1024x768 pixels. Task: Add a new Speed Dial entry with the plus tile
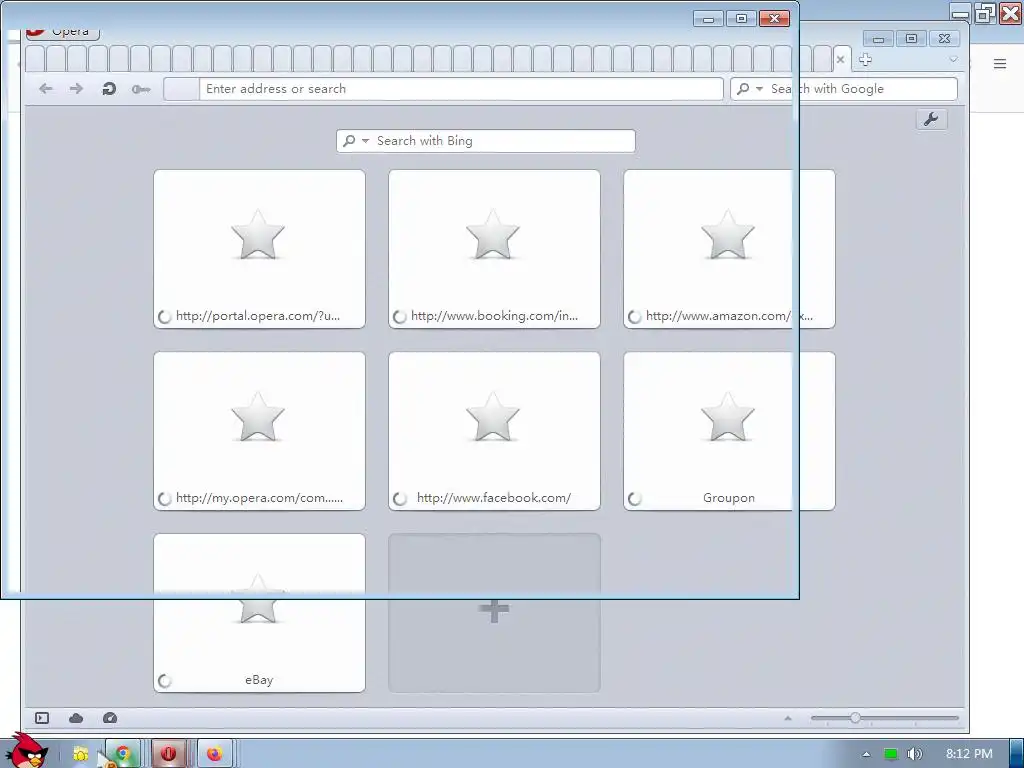click(x=494, y=613)
